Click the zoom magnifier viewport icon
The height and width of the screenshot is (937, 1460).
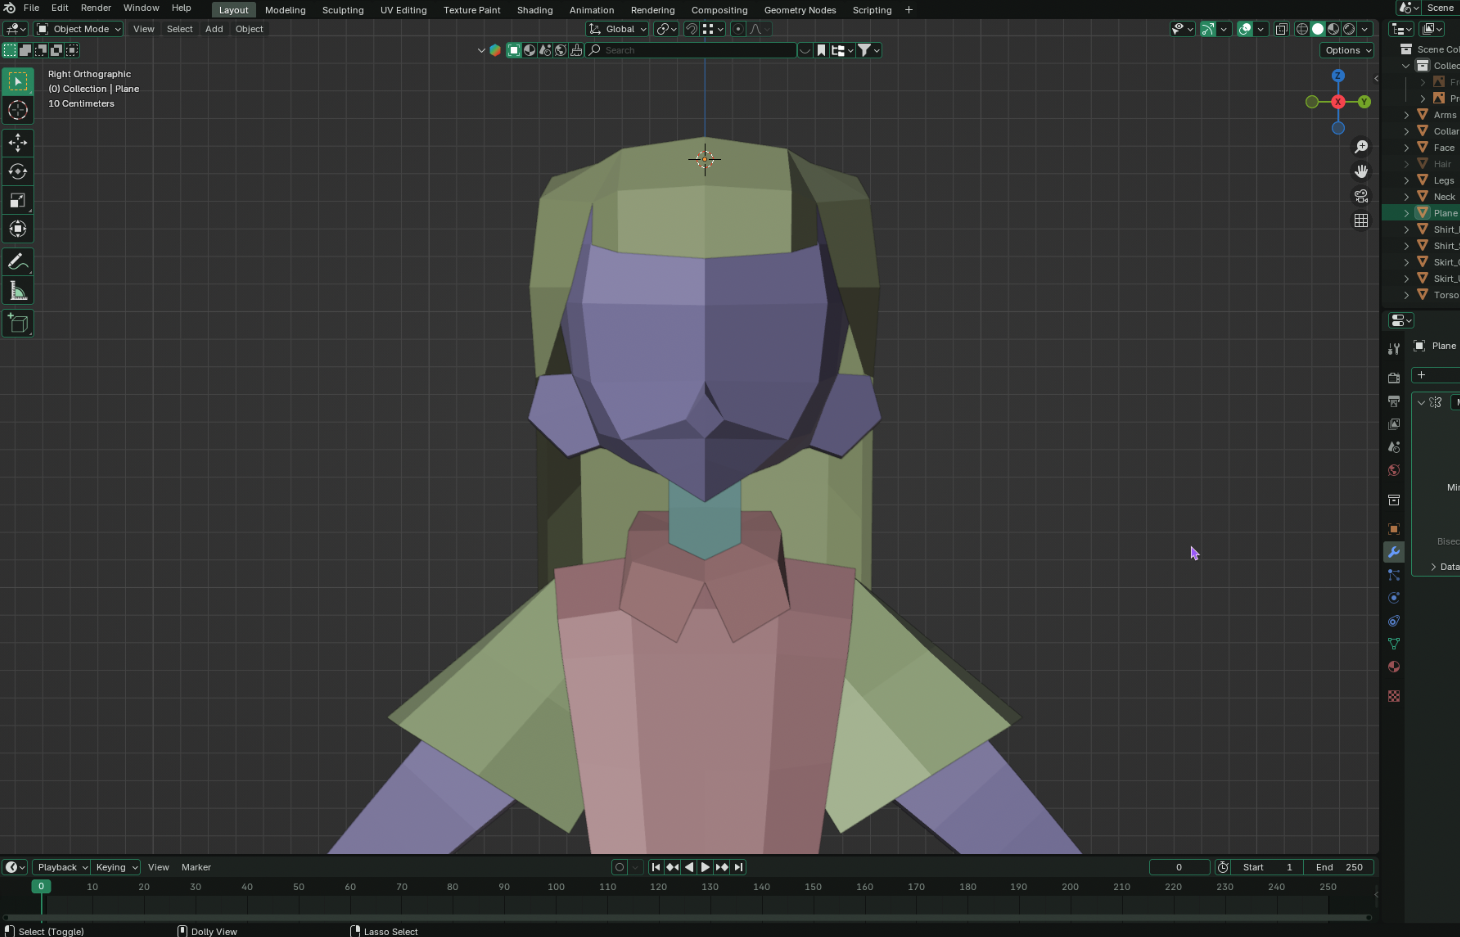(1361, 147)
